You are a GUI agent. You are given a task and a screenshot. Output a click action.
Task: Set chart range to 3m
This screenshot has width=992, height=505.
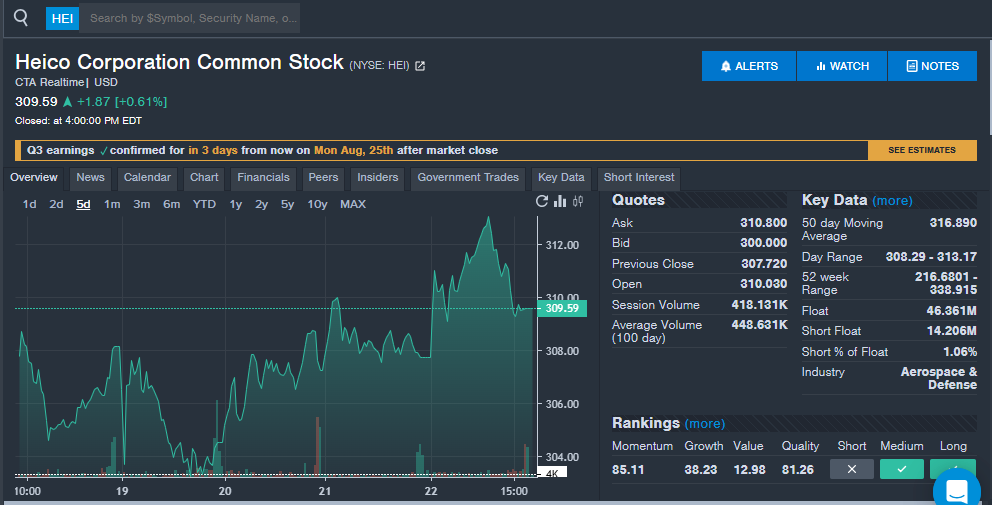[142, 204]
